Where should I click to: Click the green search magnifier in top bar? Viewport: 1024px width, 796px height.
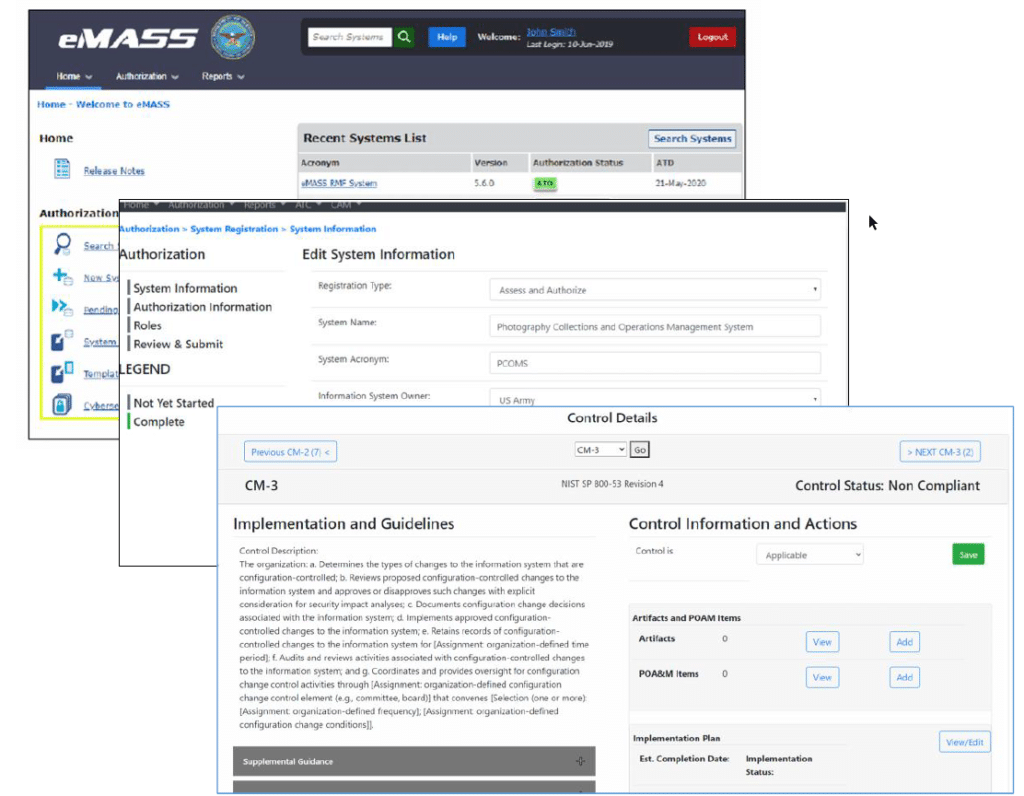click(404, 36)
